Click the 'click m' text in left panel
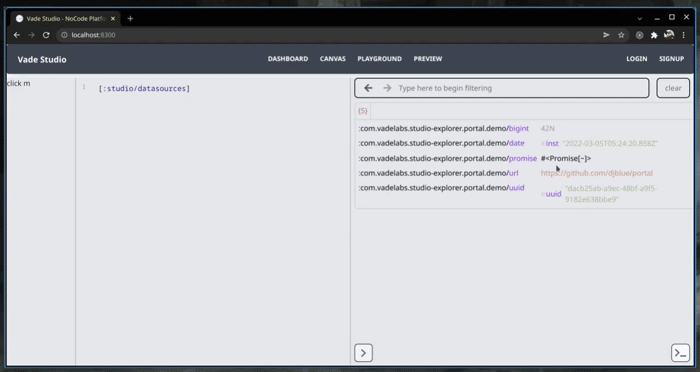This screenshot has width=700, height=372. click(19, 84)
